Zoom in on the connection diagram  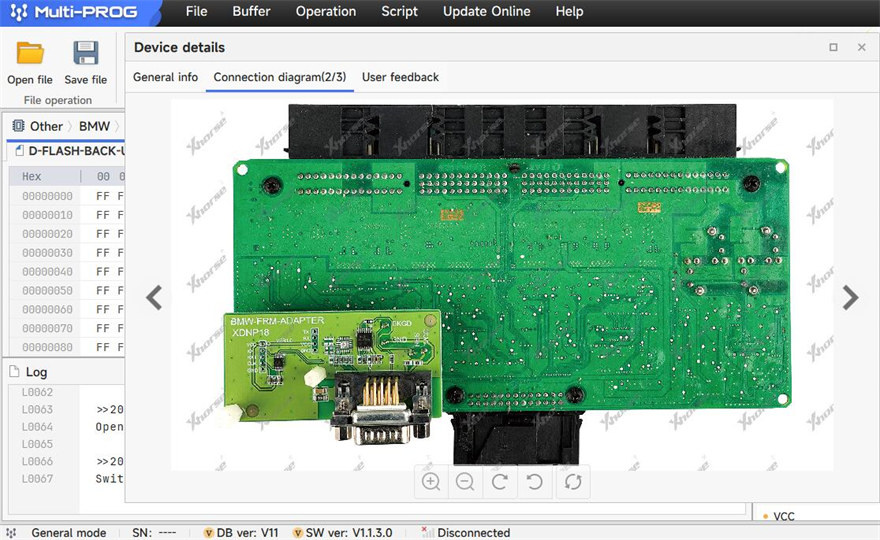(x=431, y=482)
